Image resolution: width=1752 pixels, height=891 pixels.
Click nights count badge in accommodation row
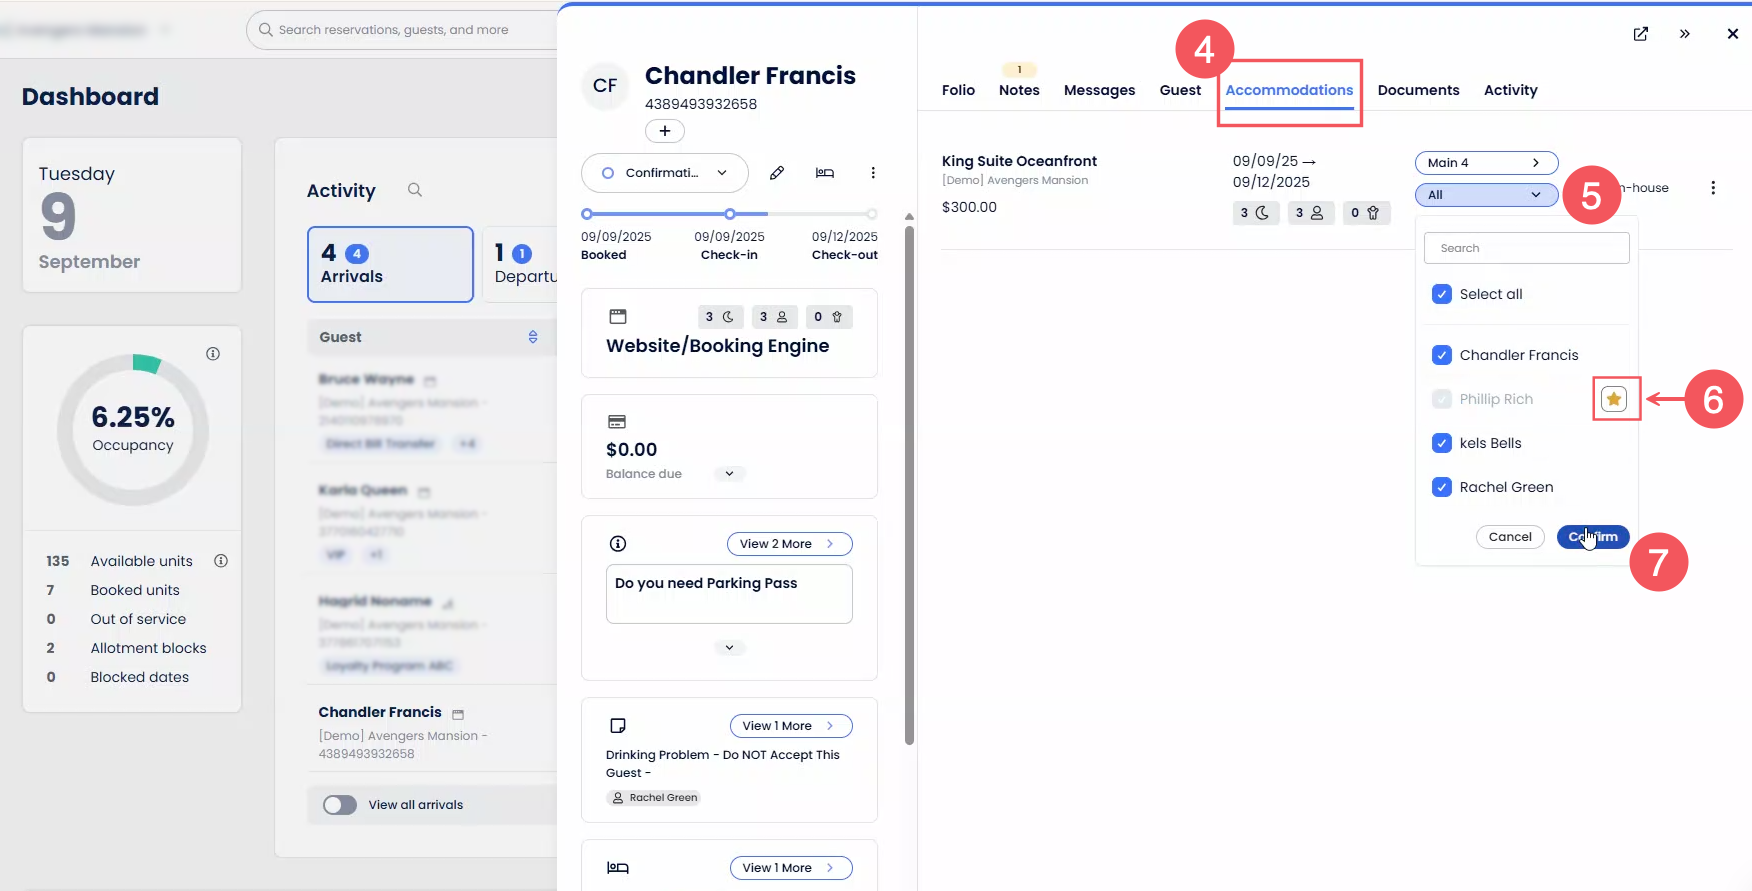pyautogui.click(x=1255, y=213)
